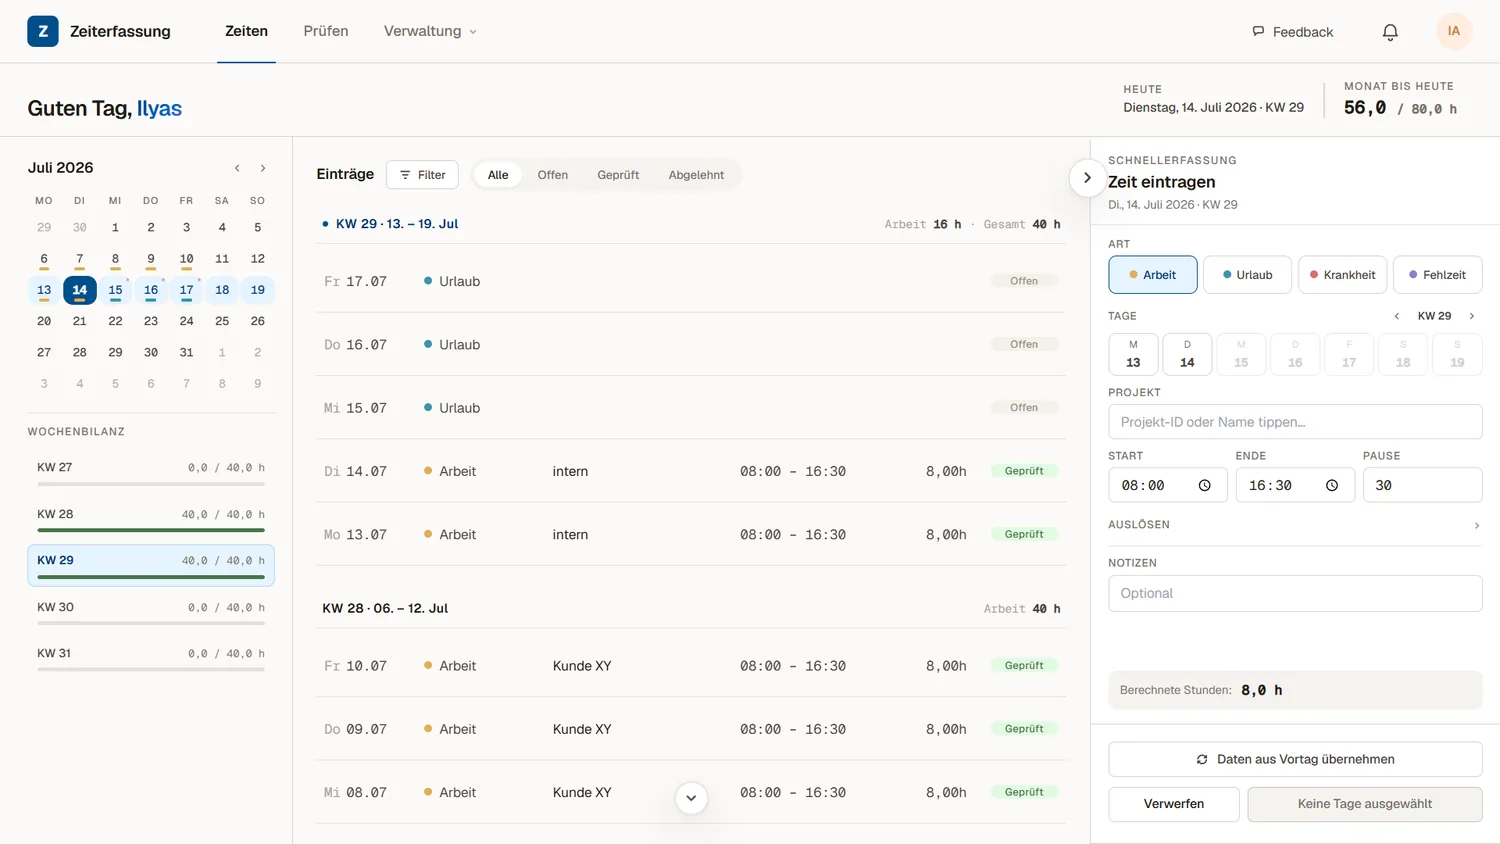This screenshot has width=1500, height=844.
Task: Open clock picker in Ende field
Action: click(x=1332, y=485)
